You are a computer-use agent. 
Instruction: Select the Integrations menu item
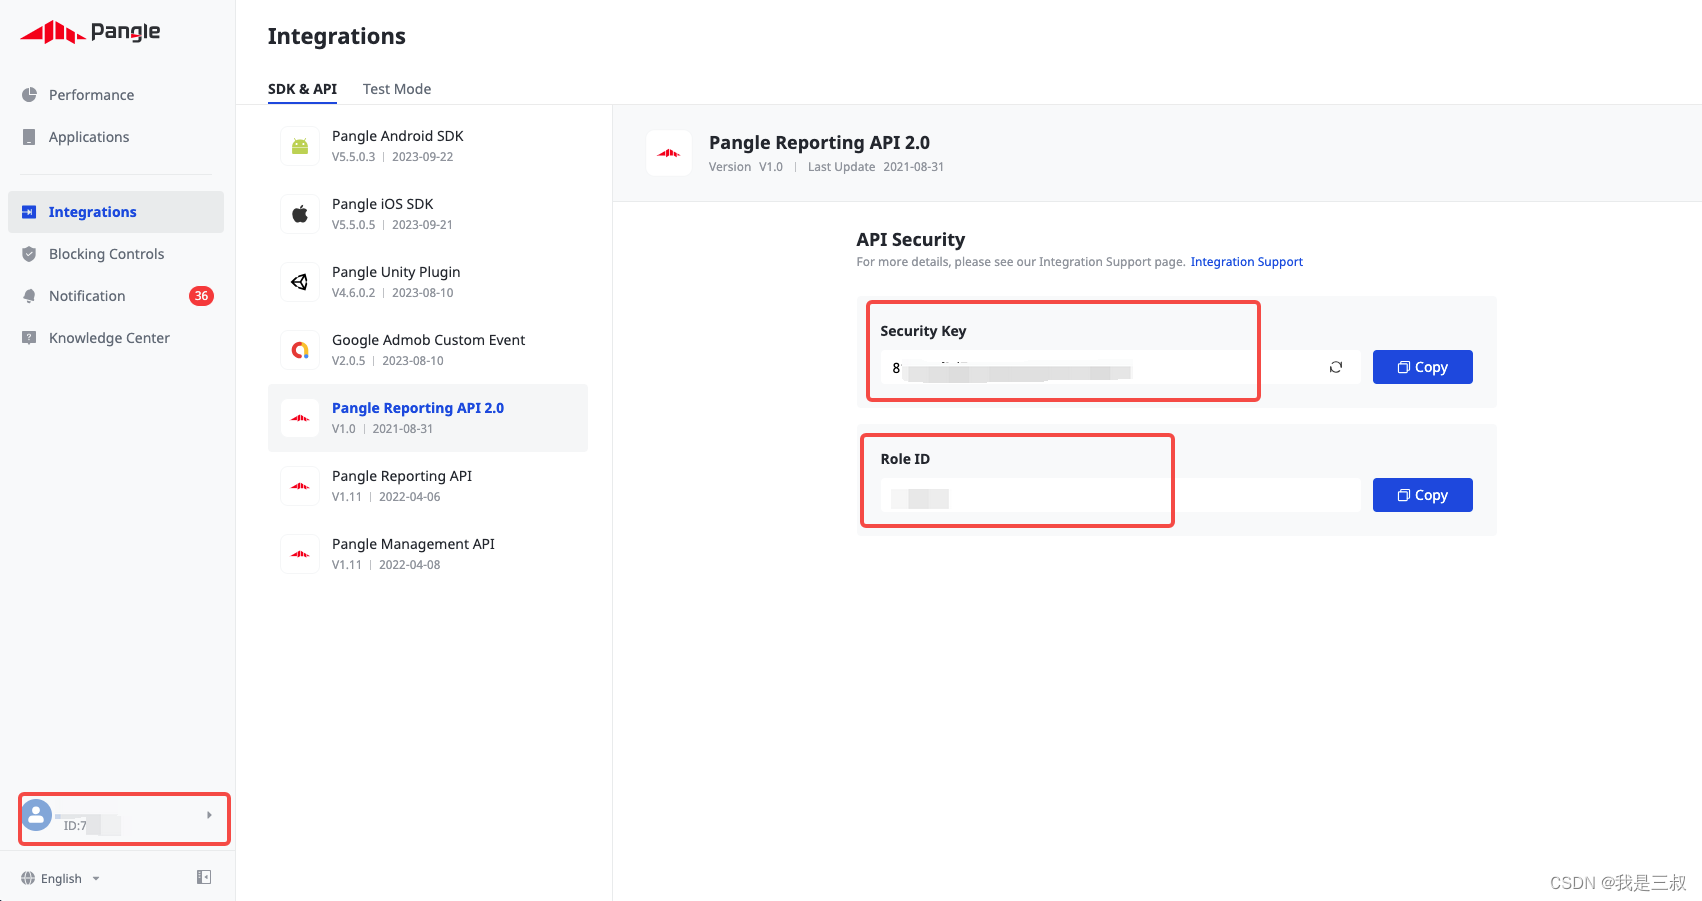(116, 212)
